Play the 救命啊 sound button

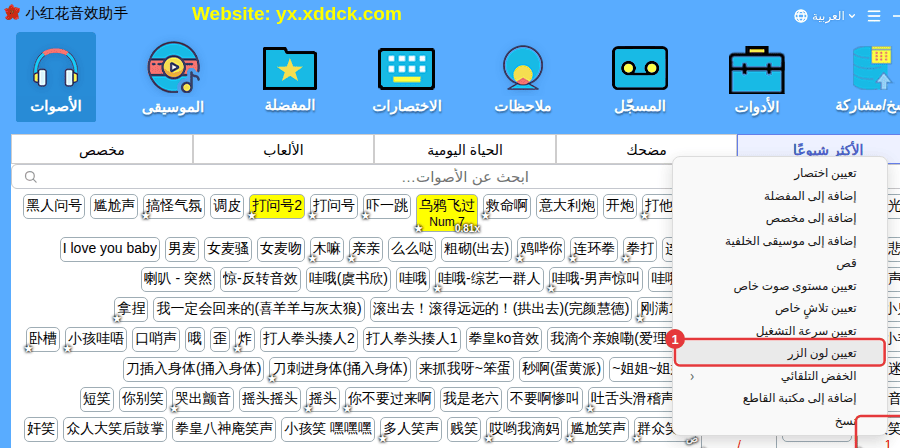point(506,206)
